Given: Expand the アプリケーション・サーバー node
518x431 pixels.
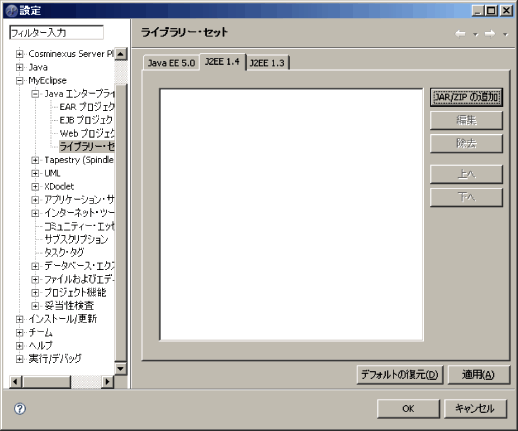Looking at the screenshot, I should [35, 200].
